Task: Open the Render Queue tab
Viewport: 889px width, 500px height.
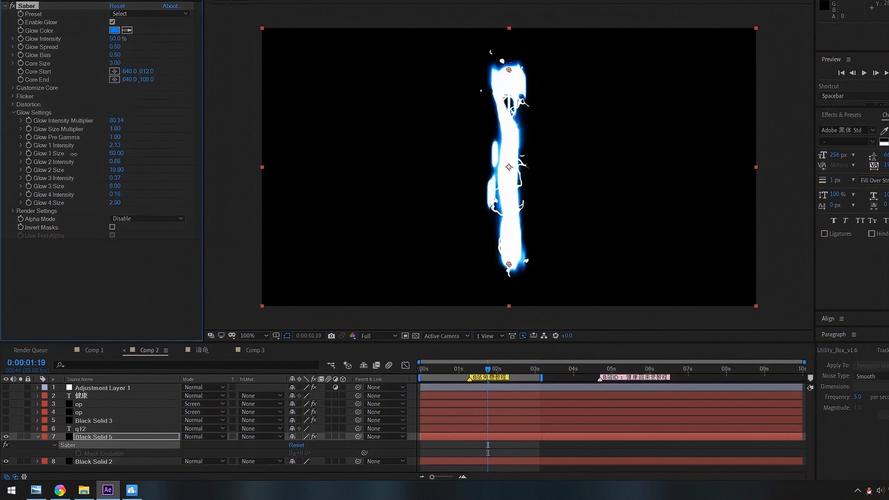Action: point(31,350)
